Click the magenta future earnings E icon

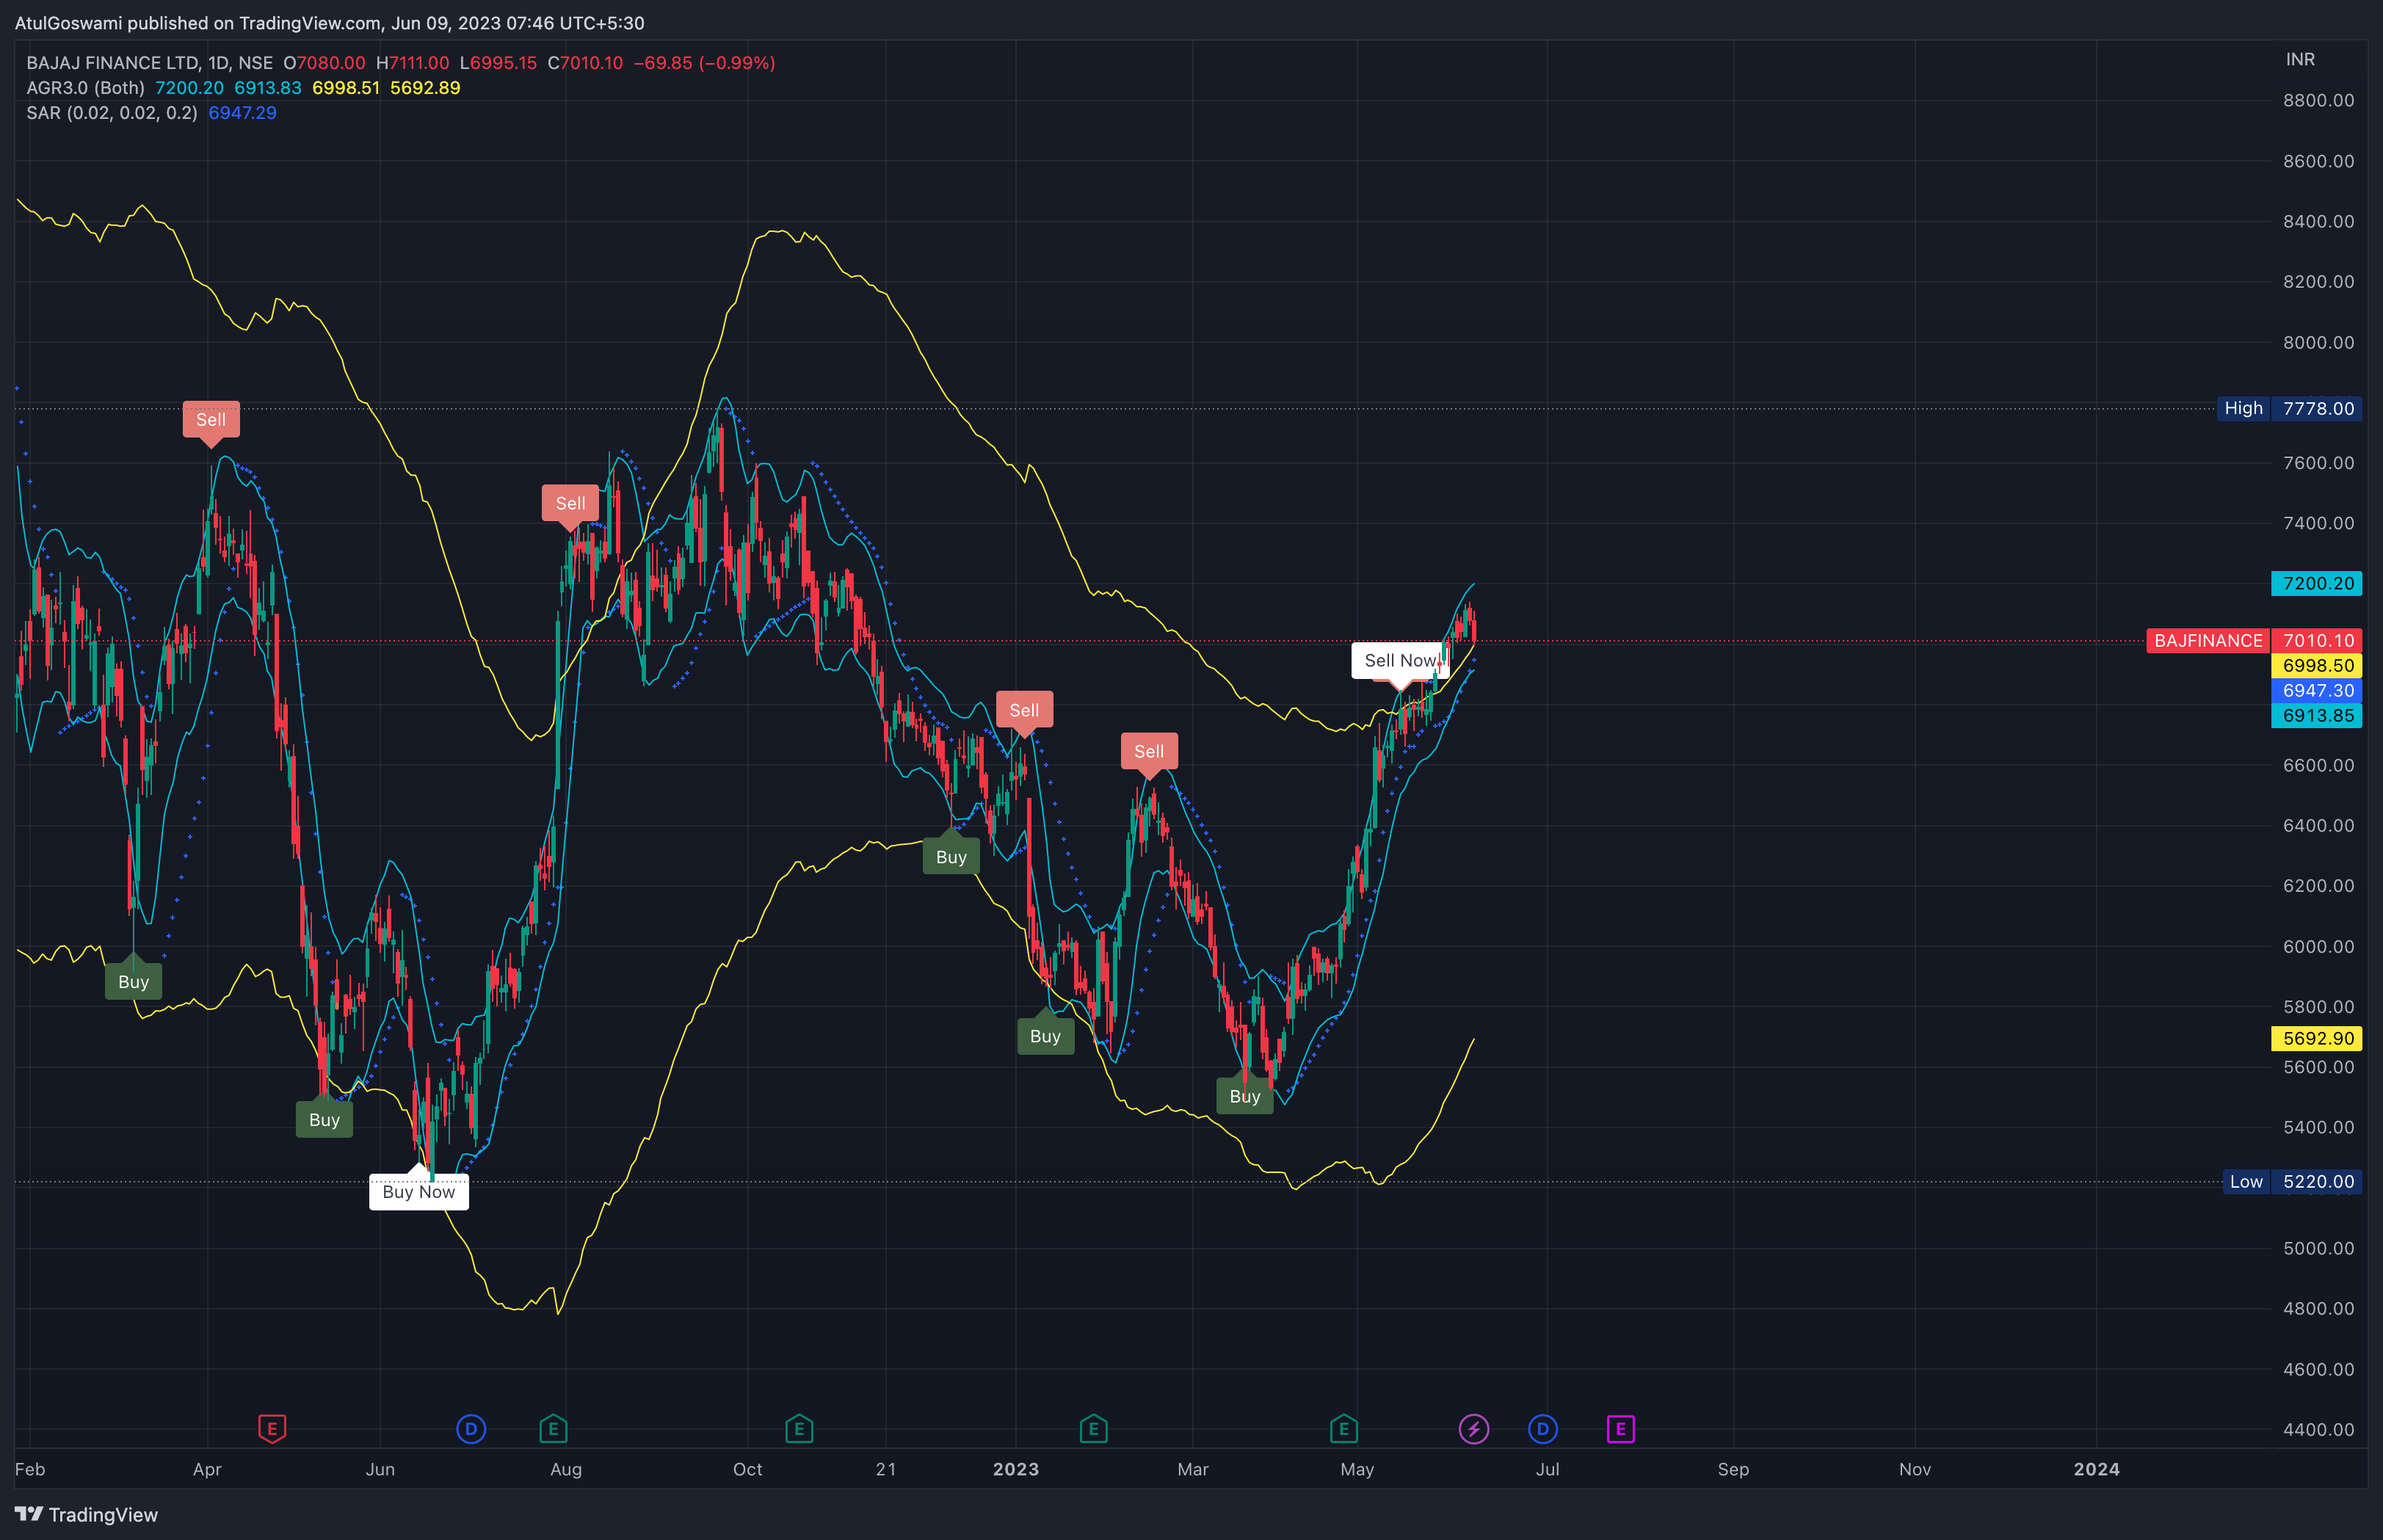1620,1429
